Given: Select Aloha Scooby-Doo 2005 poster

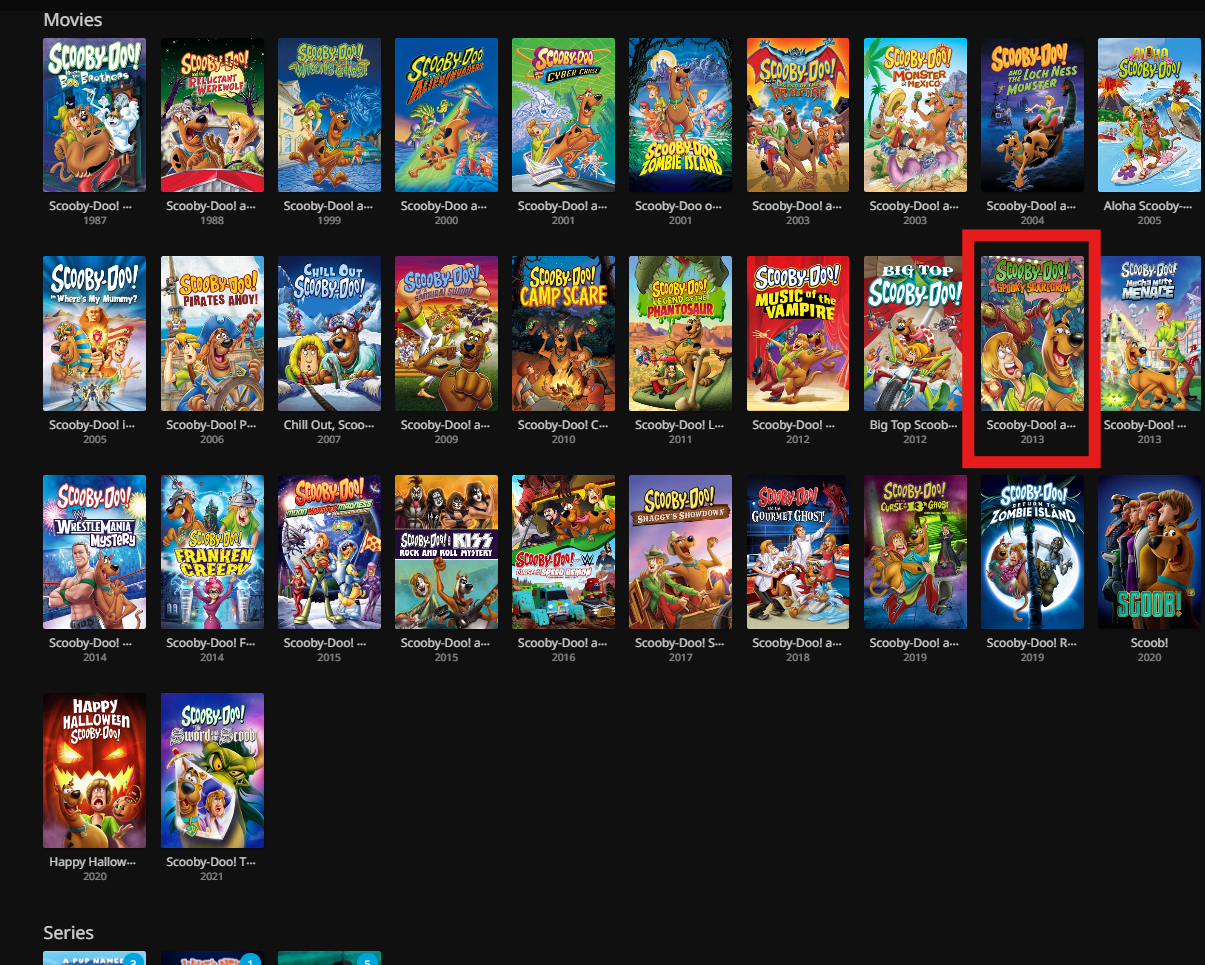Looking at the screenshot, I should [1149, 115].
